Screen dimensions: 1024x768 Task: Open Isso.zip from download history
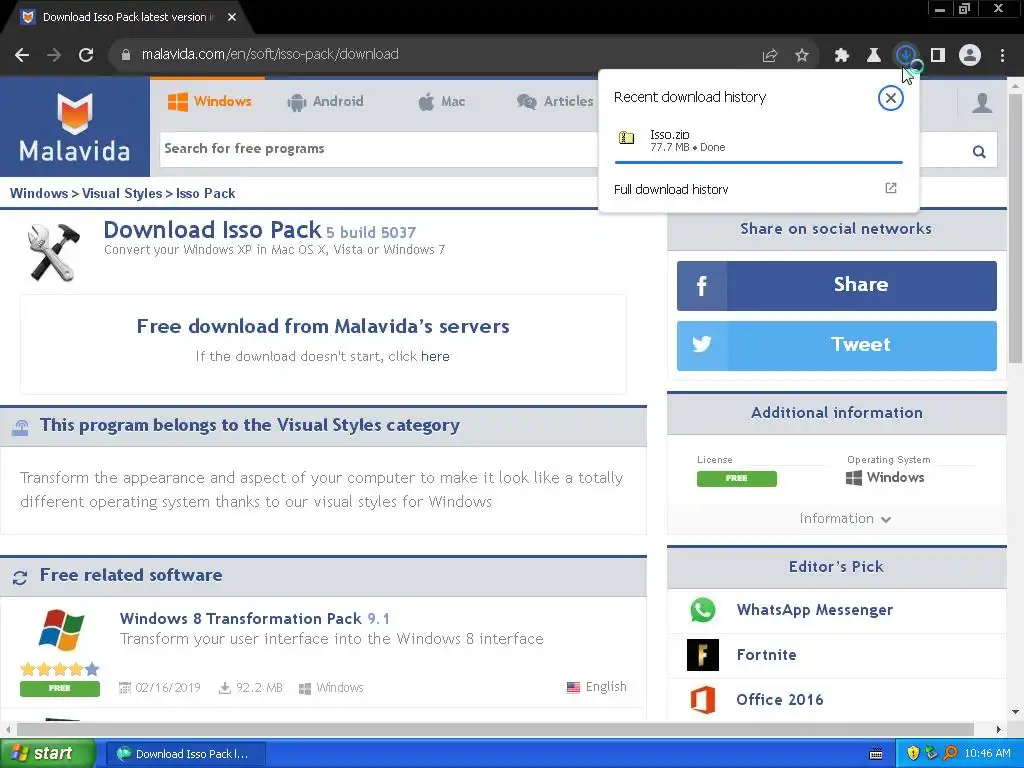tap(759, 140)
